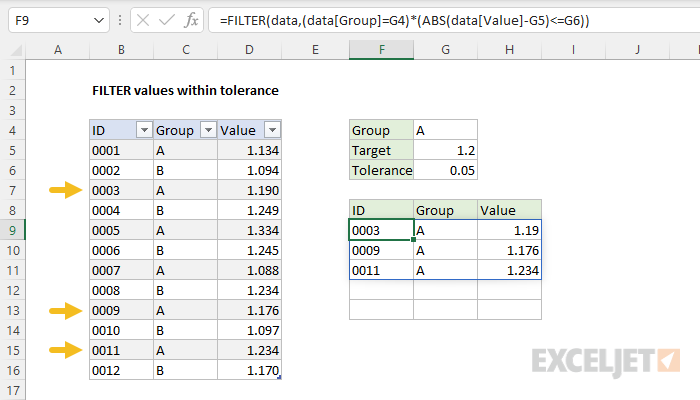This screenshot has width=700, height=400.
Task: Click the formula bar options dots
Action: 120,21
